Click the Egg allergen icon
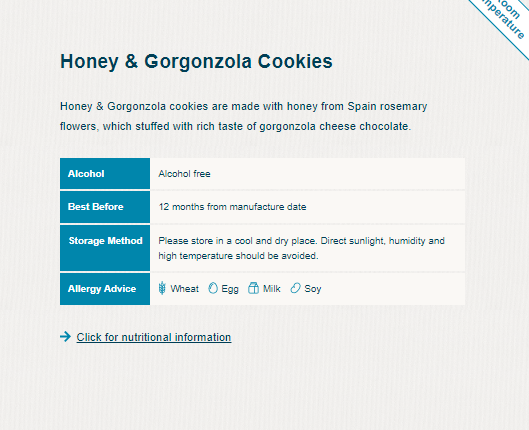 point(213,288)
